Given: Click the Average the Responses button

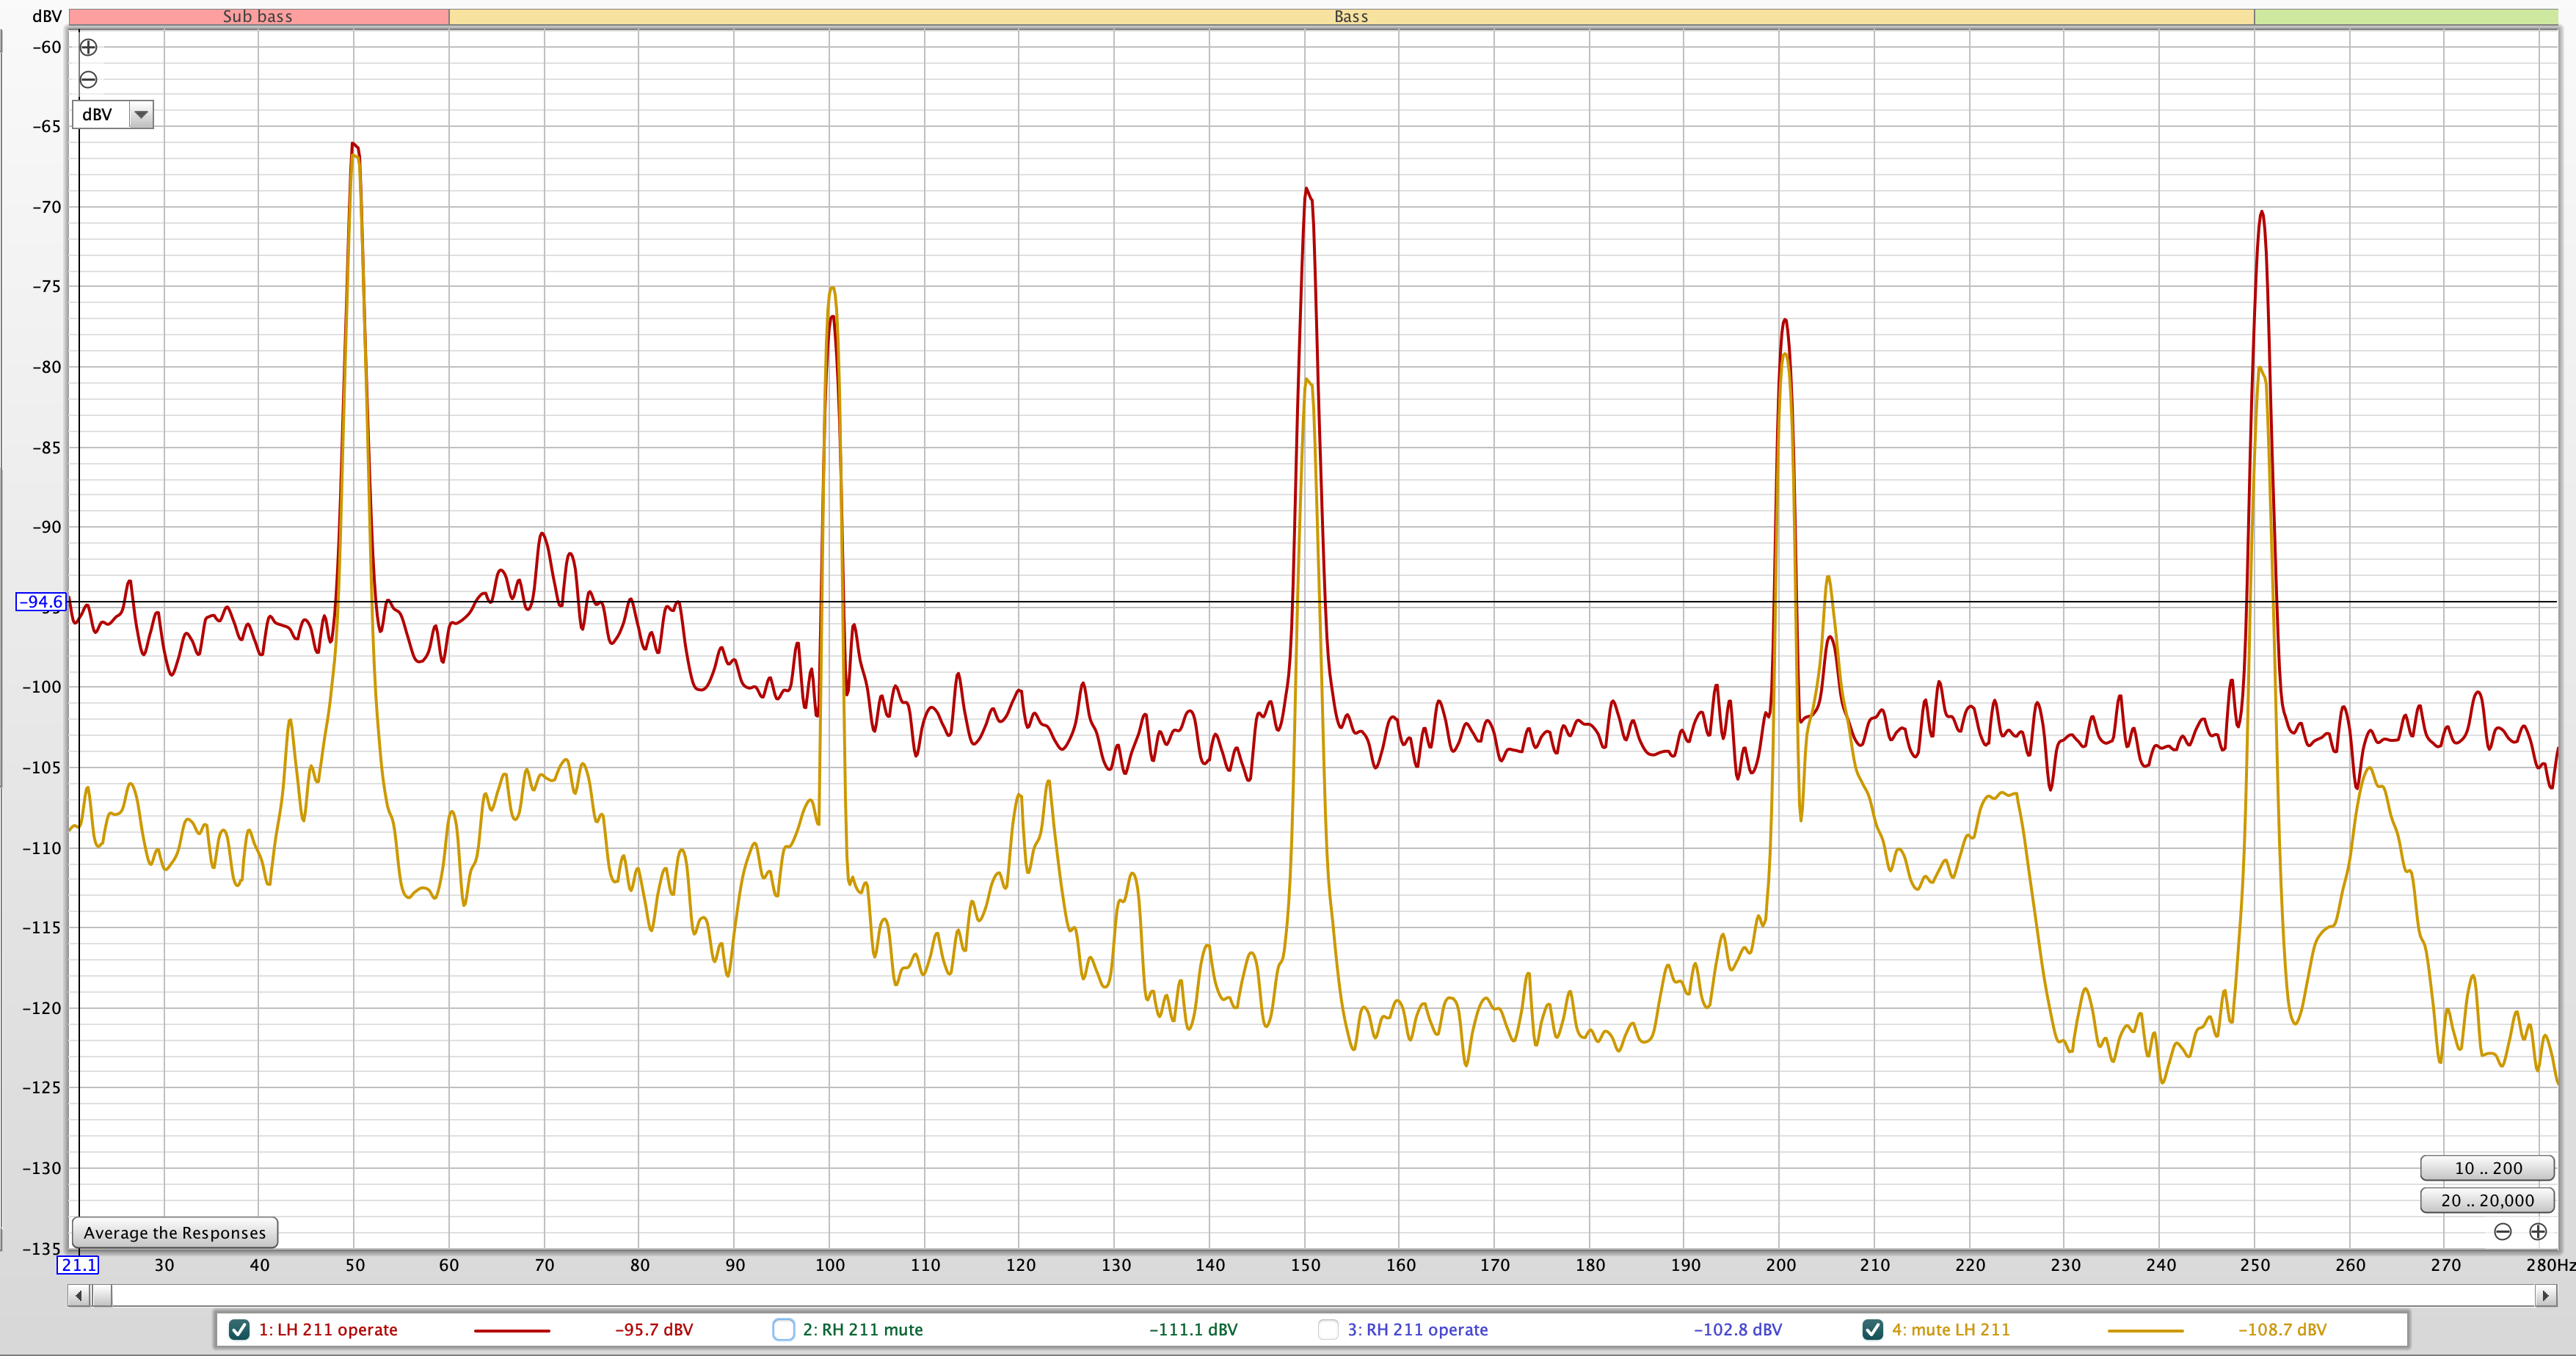Looking at the screenshot, I should pos(175,1232).
